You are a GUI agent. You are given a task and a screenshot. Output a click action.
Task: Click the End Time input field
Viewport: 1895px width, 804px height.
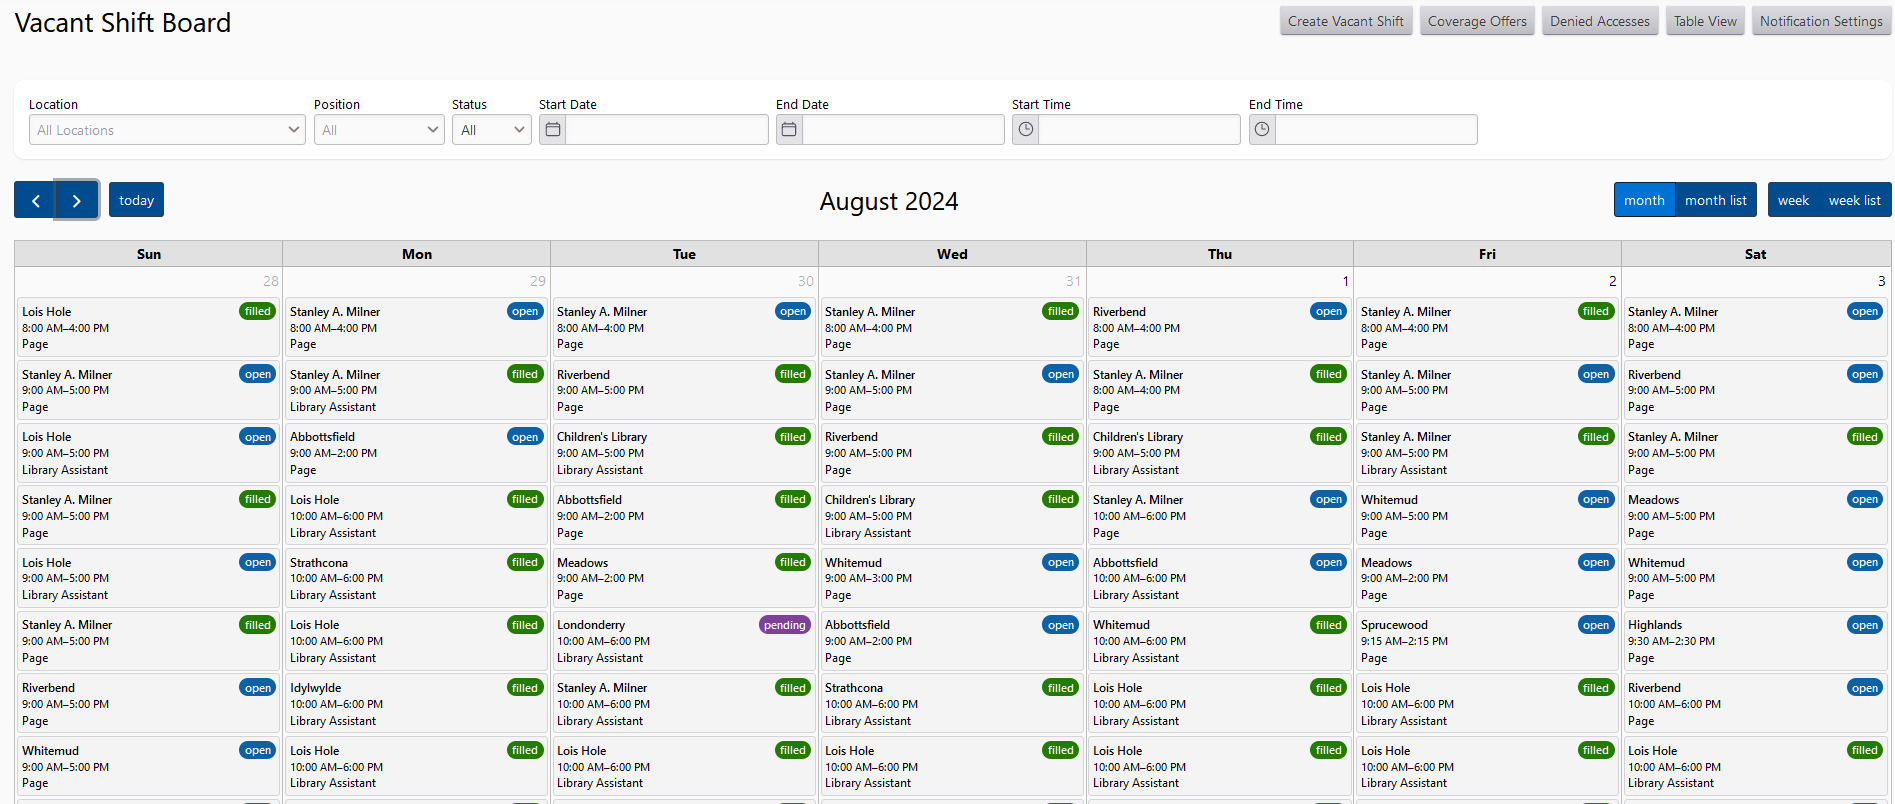tap(1376, 130)
